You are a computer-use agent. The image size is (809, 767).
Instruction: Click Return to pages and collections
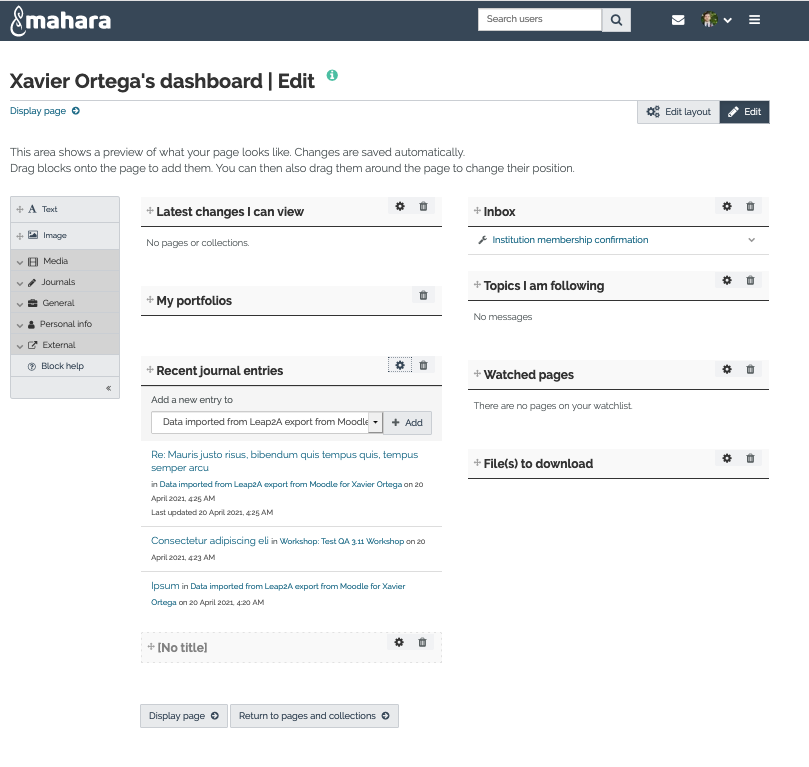click(x=314, y=716)
